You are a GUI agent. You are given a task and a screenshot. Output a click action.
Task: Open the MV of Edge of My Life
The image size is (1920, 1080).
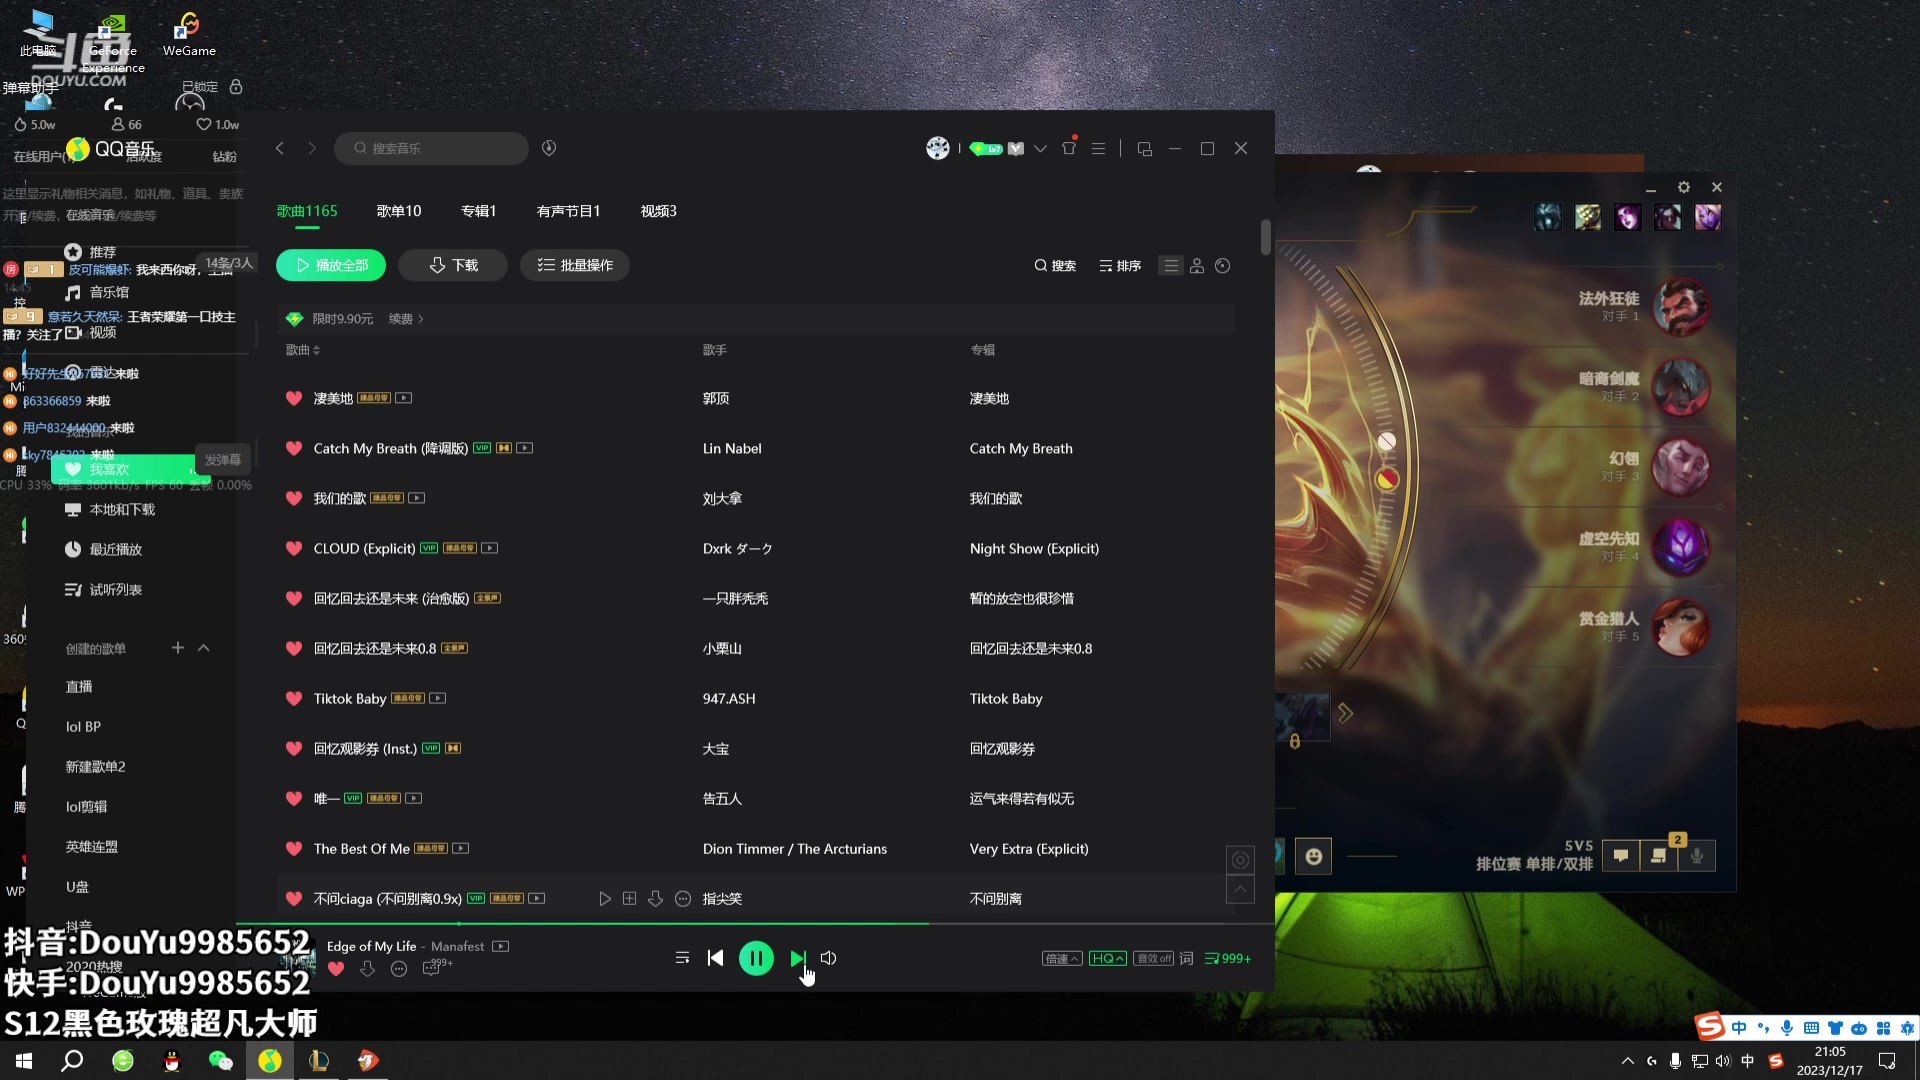click(501, 946)
